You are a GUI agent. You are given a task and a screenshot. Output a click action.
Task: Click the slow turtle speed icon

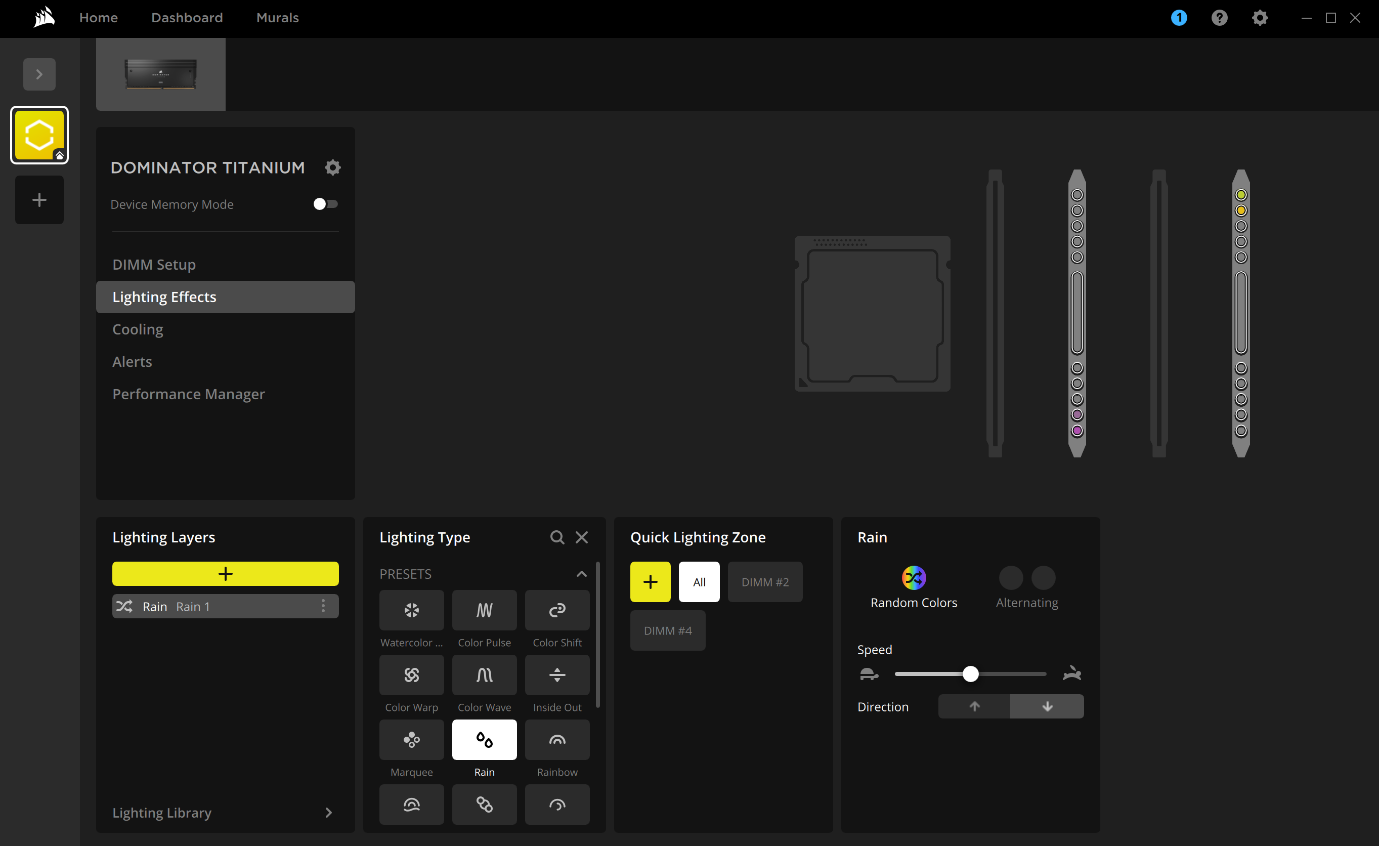click(x=869, y=675)
